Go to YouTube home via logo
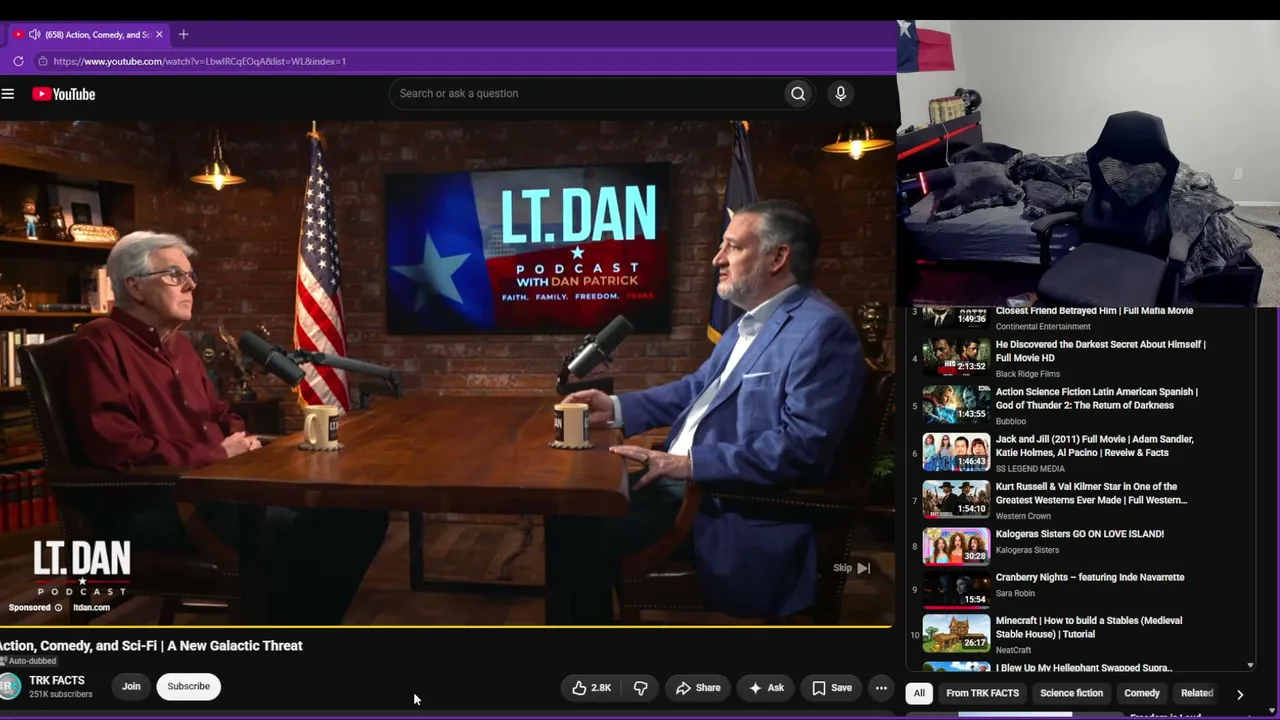Screen dimensions: 1280x720 64,94
